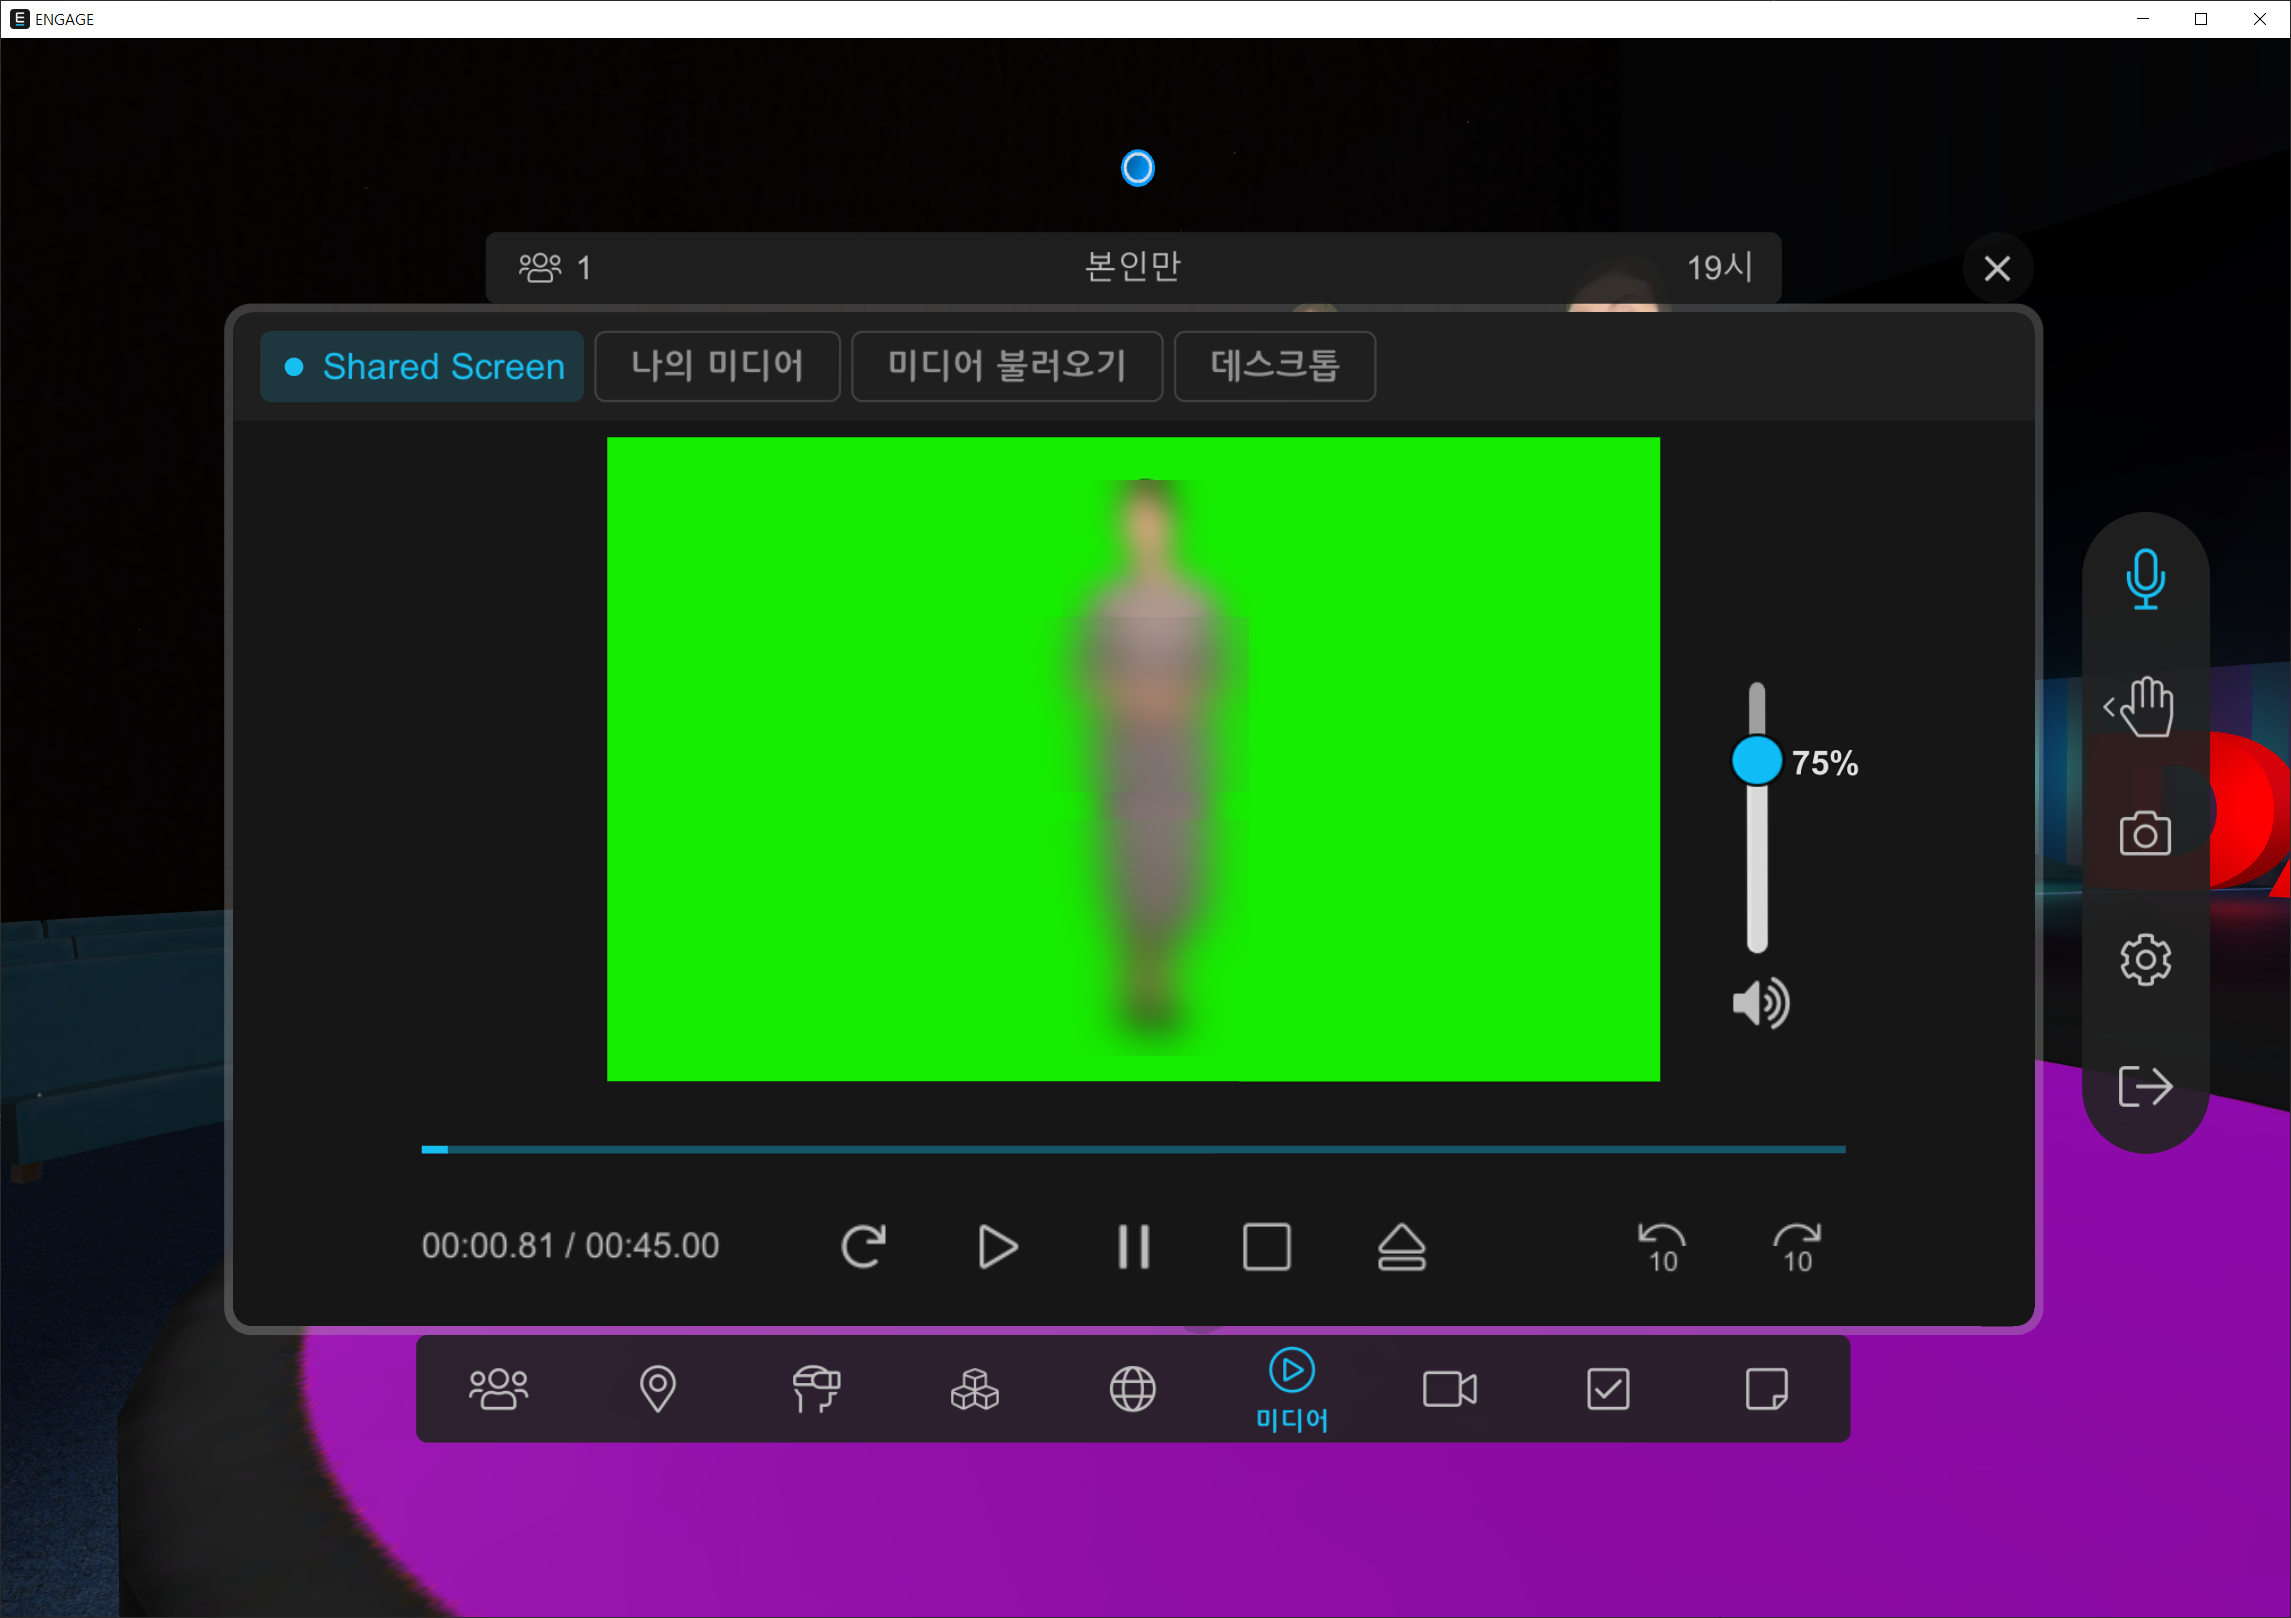Close the media panel with the X button
Screen dimensions: 2291x1618
click(1997, 268)
